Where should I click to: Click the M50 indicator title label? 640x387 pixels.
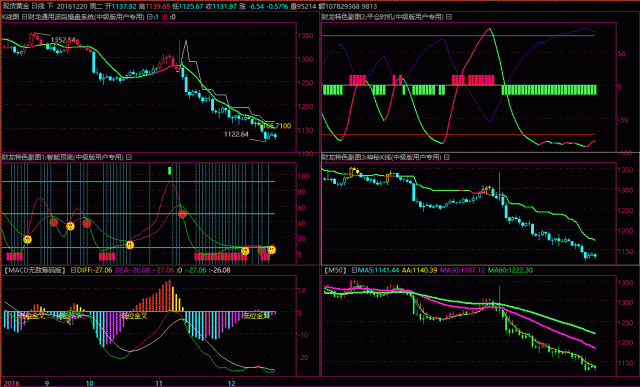336,270
